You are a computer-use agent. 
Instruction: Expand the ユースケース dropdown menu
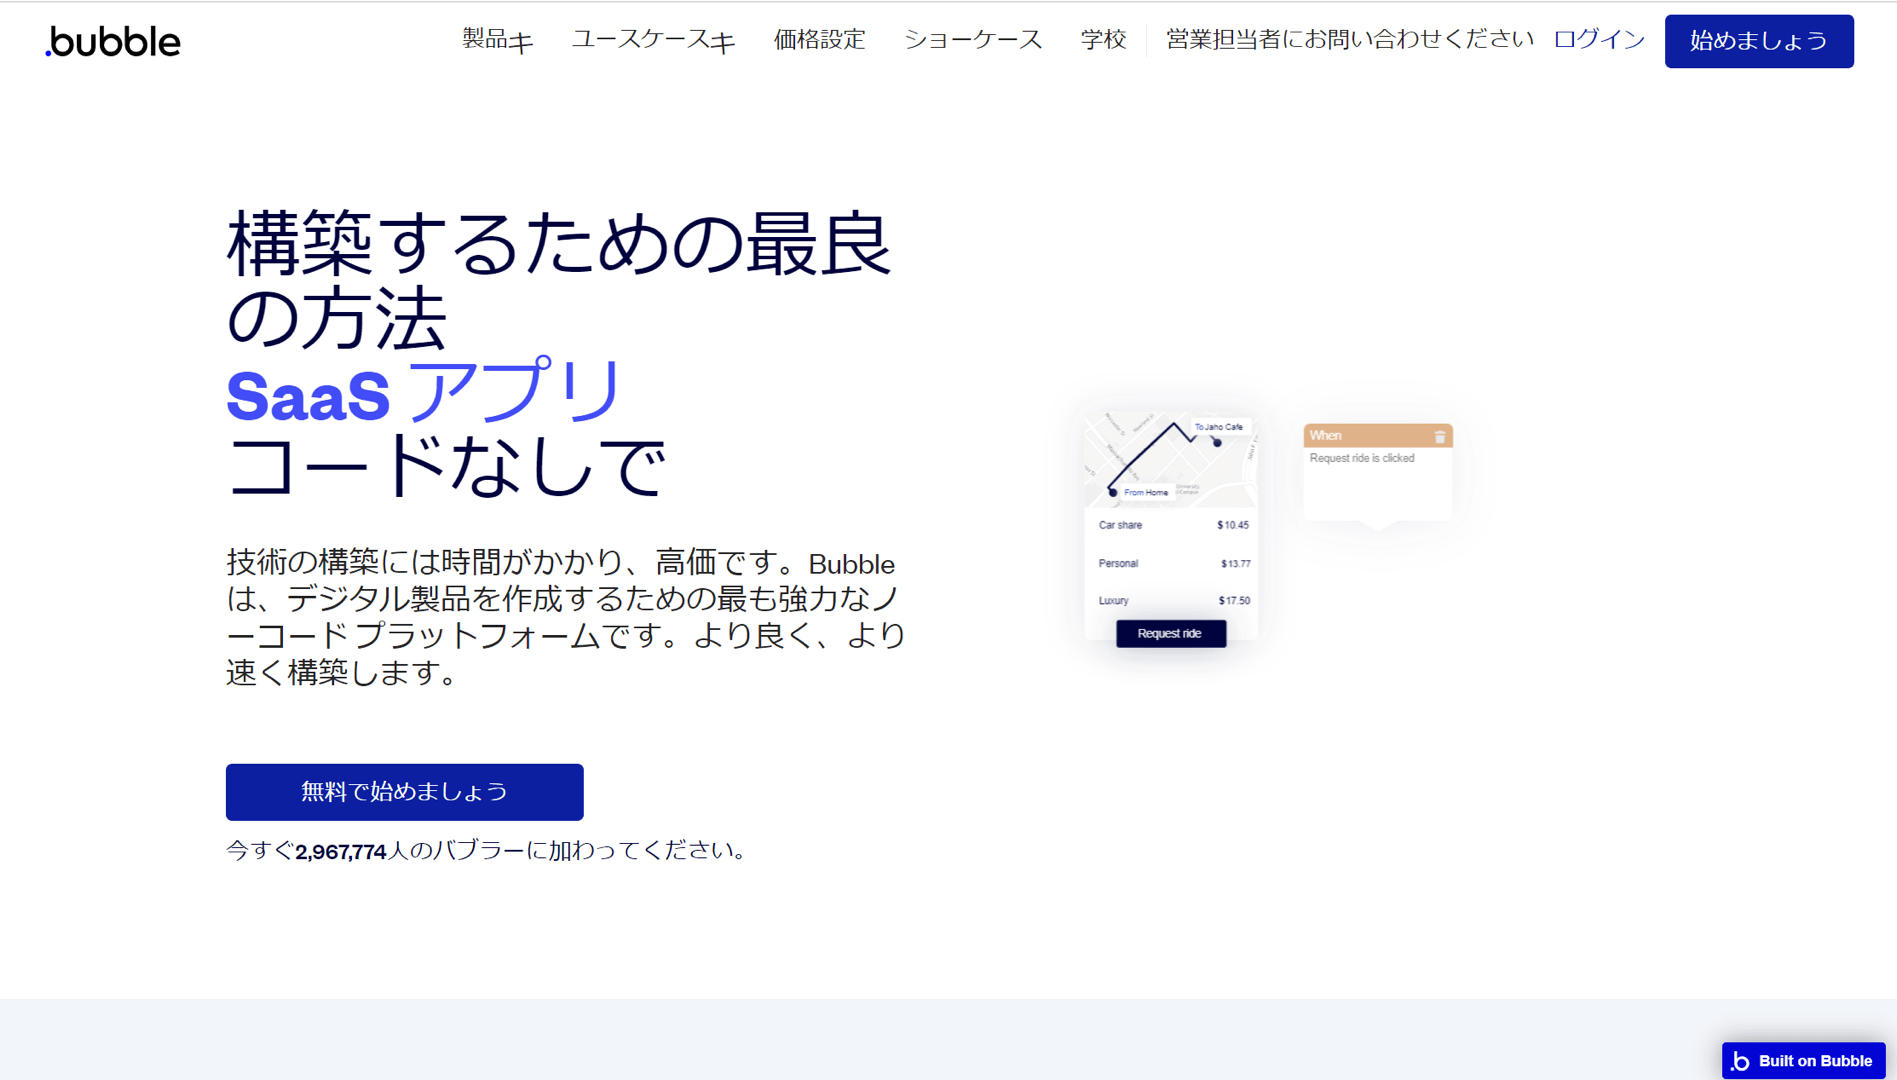(653, 40)
